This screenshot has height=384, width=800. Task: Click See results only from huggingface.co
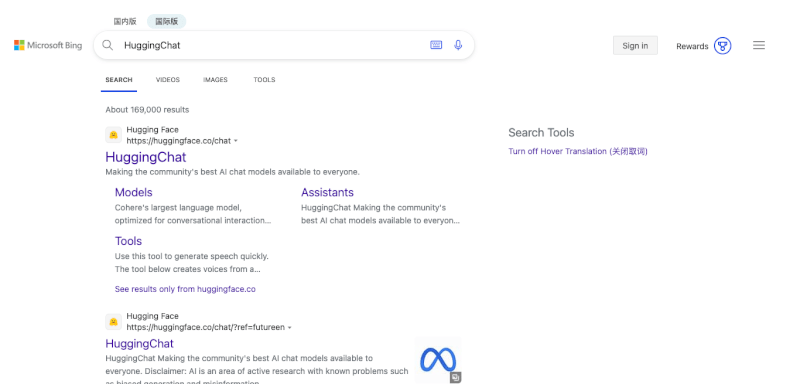coord(185,289)
